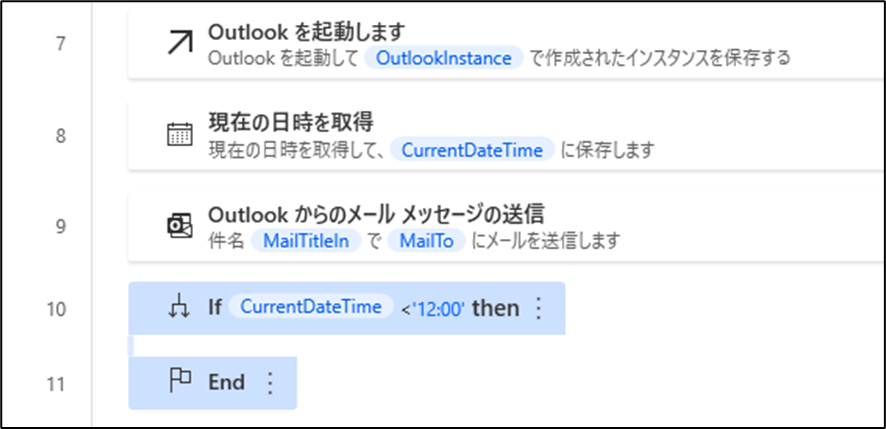Select the '現在の日時を取得' action card
The image size is (886, 429).
507,135
